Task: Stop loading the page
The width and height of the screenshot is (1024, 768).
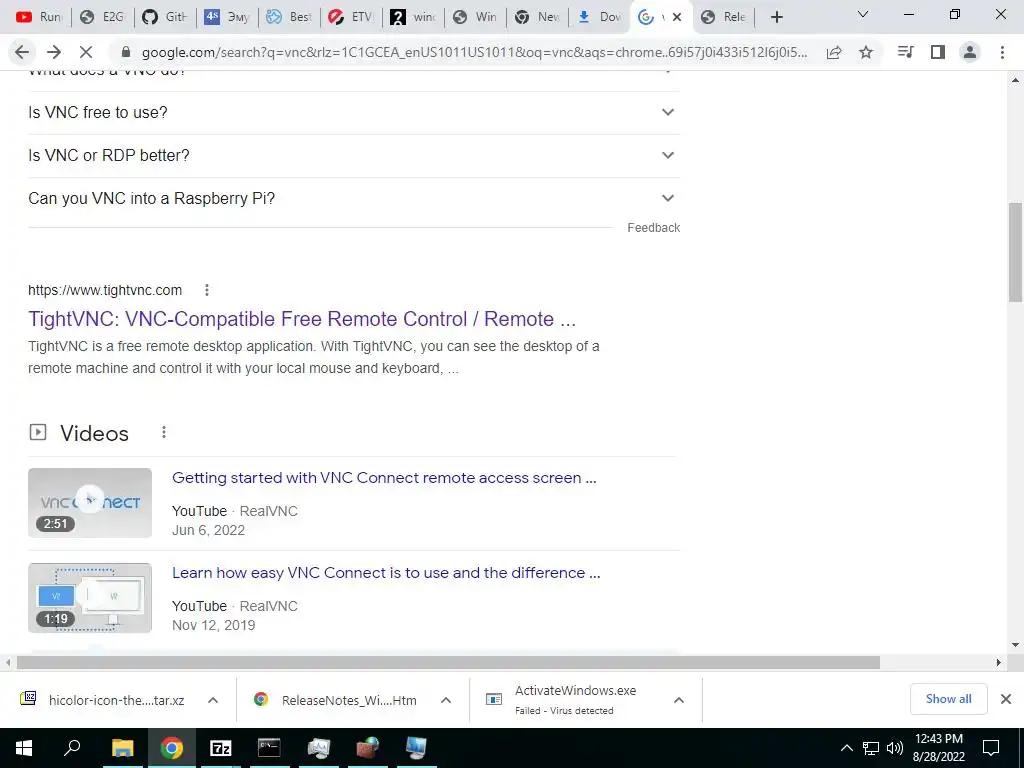Action: [x=86, y=52]
